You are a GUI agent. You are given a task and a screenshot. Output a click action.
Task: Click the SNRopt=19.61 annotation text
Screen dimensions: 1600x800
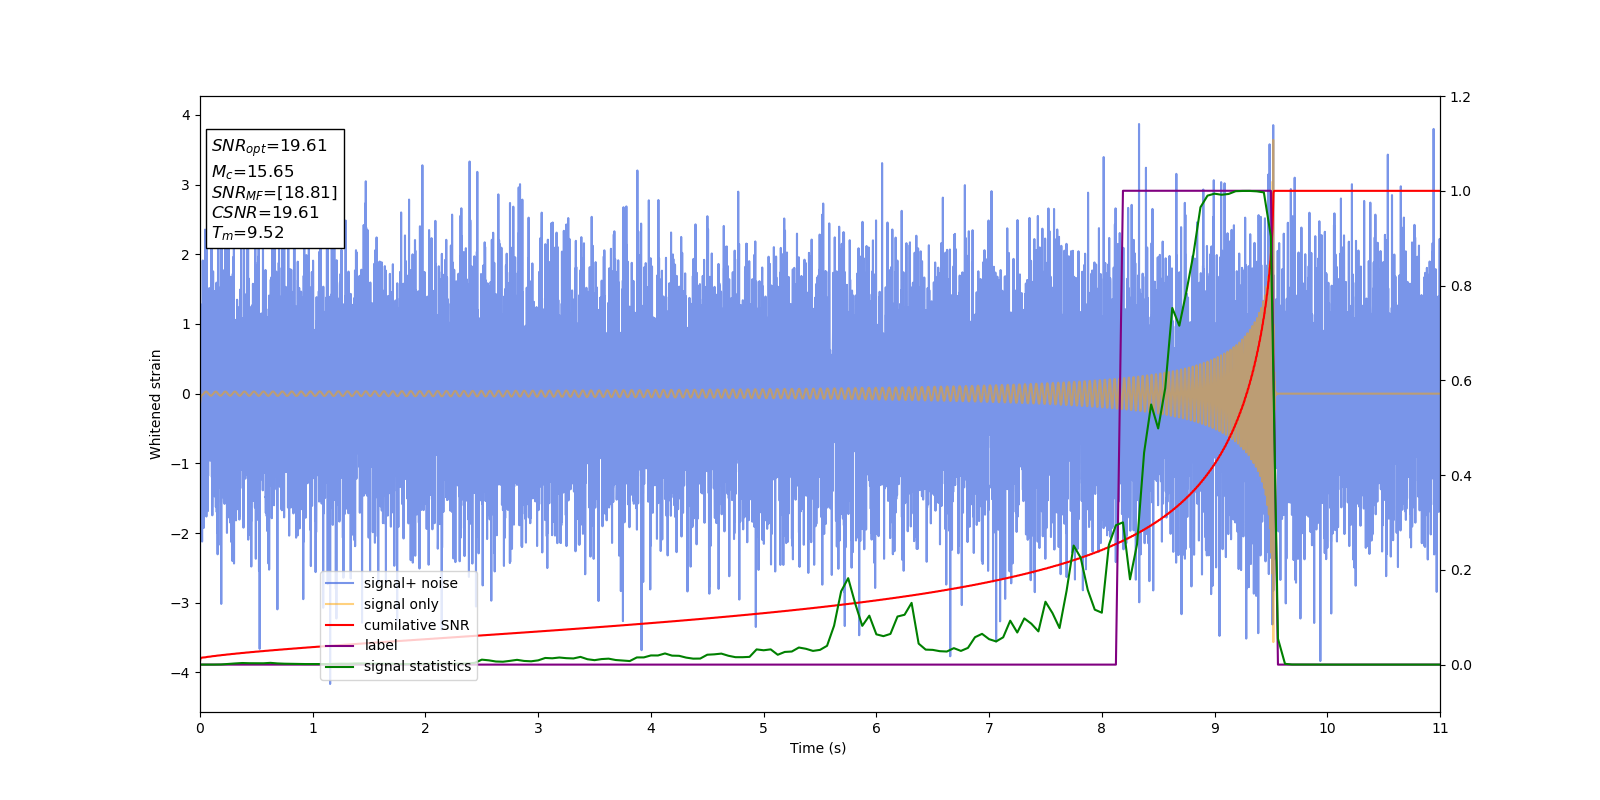269,146
